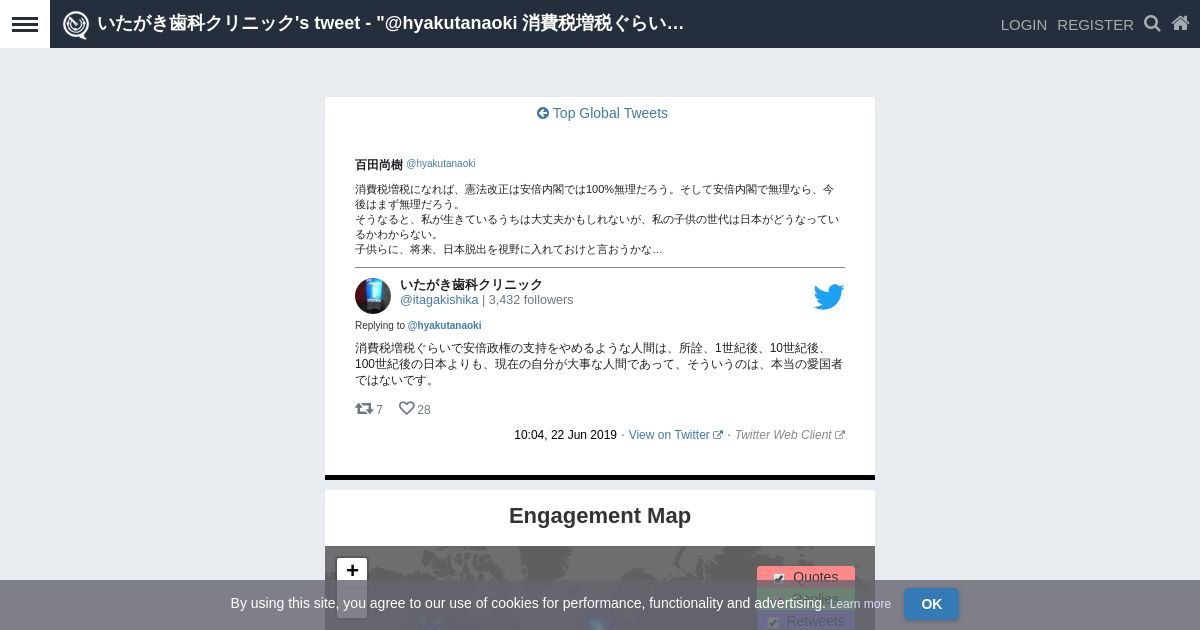Go to home via house icon
Image resolution: width=1200 pixels, height=630 pixels.
tap(1180, 23)
